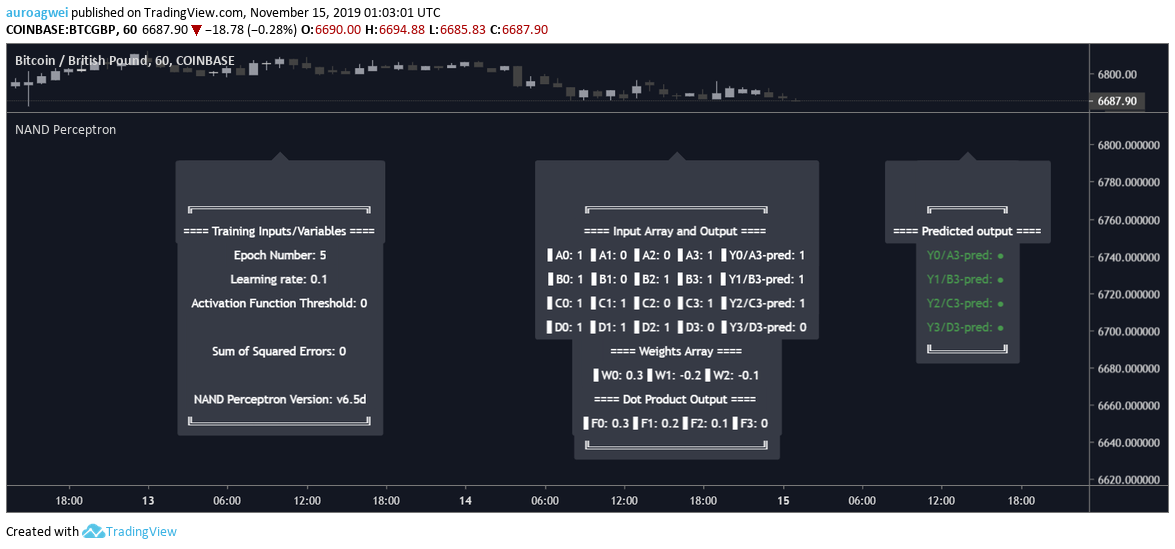
Task: Click the W0: 0.3 weight value
Action: pos(617,375)
